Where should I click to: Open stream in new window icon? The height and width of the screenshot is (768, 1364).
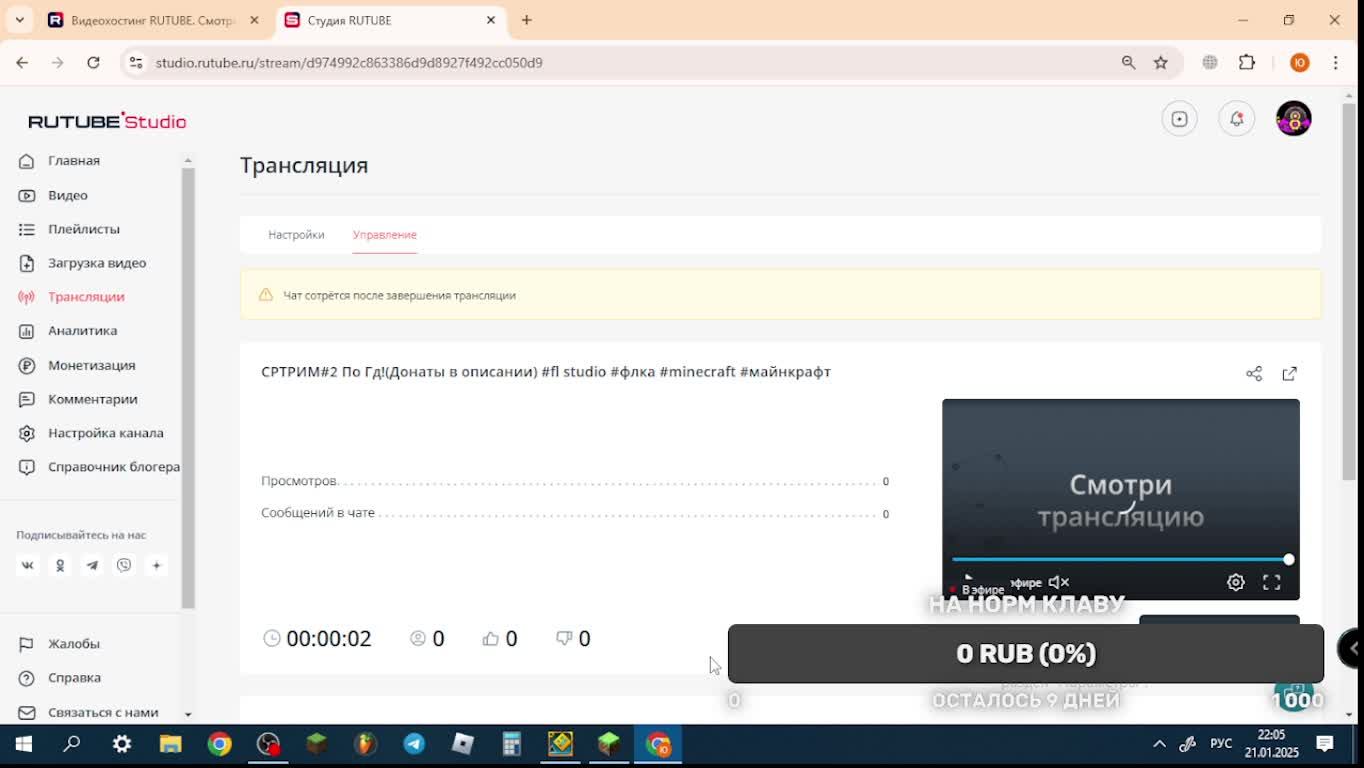pyautogui.click(x=1290, y=373)
